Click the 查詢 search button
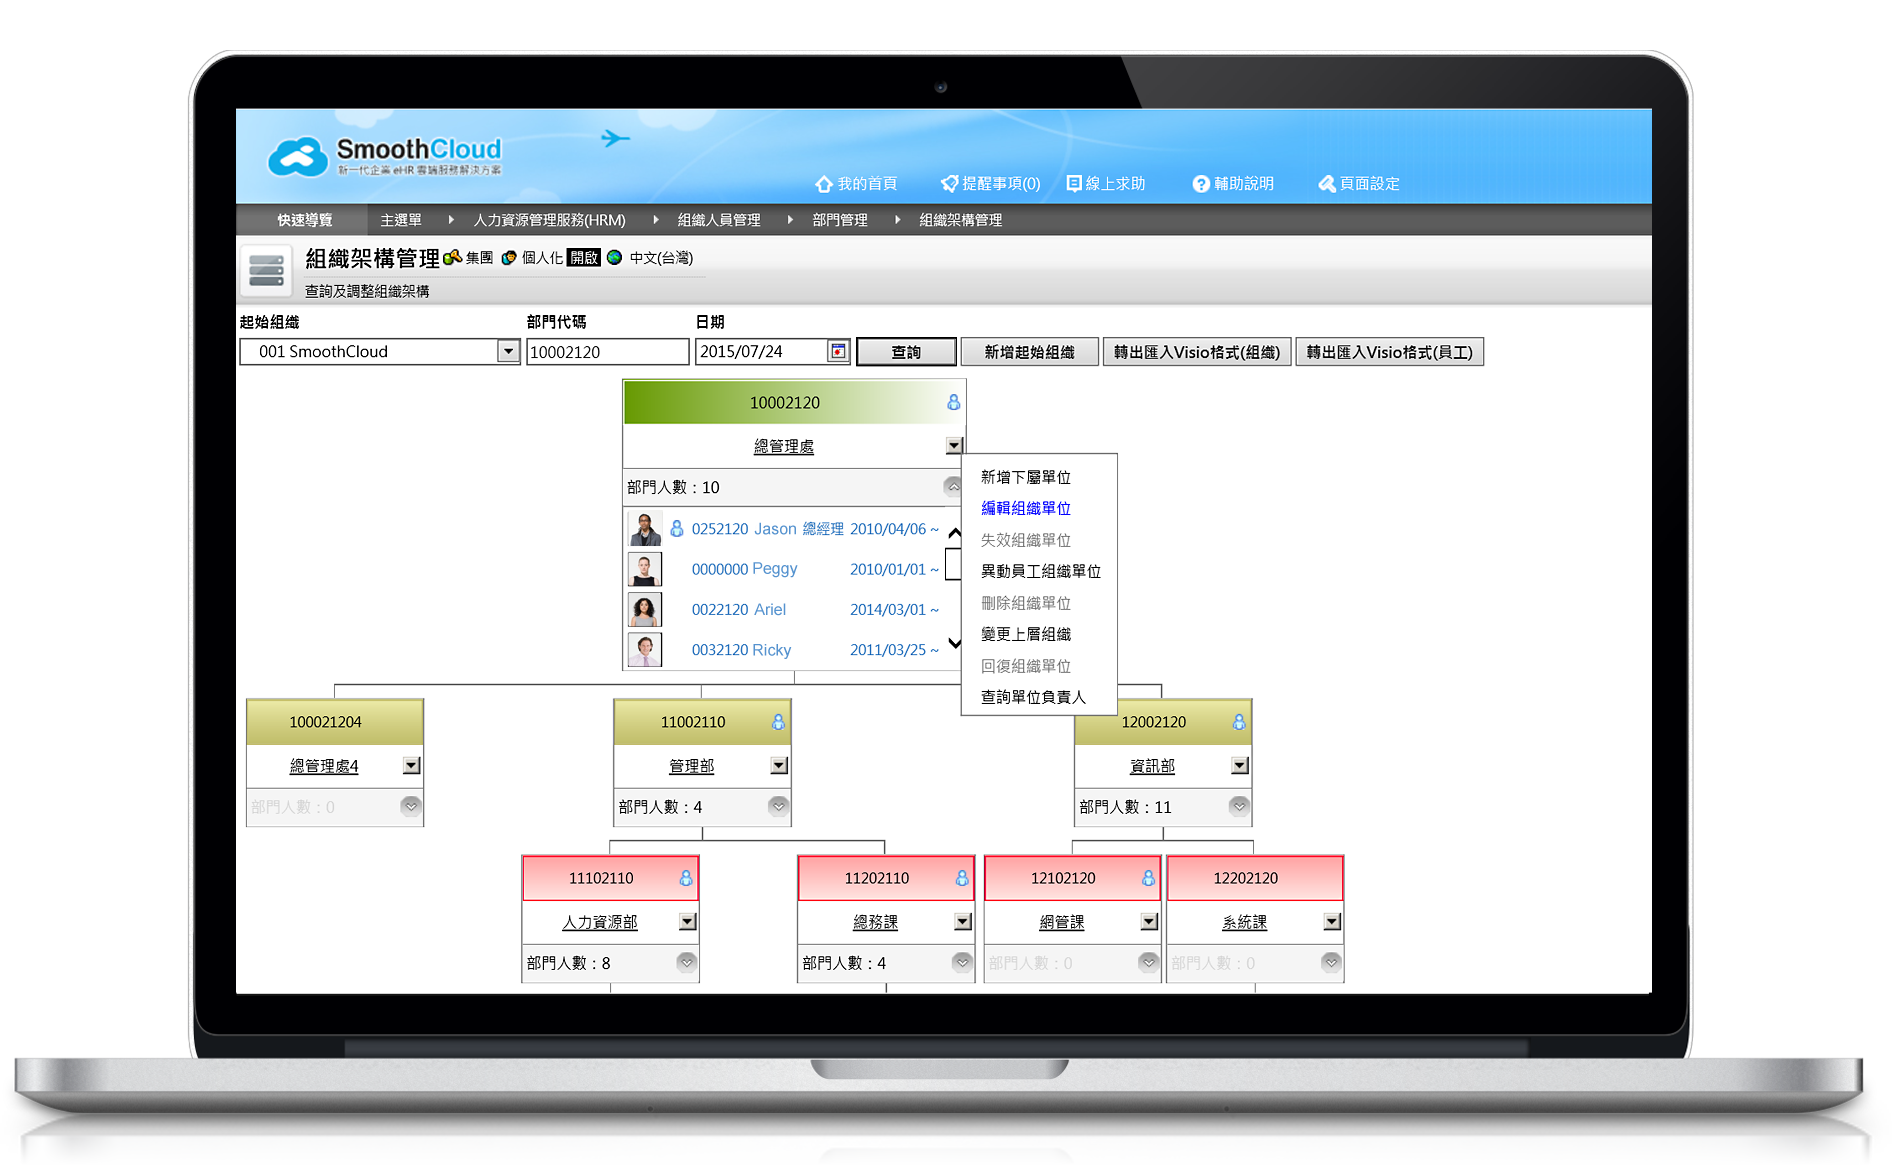This screenshot has width=1892, height=1166. coord(906,352)
